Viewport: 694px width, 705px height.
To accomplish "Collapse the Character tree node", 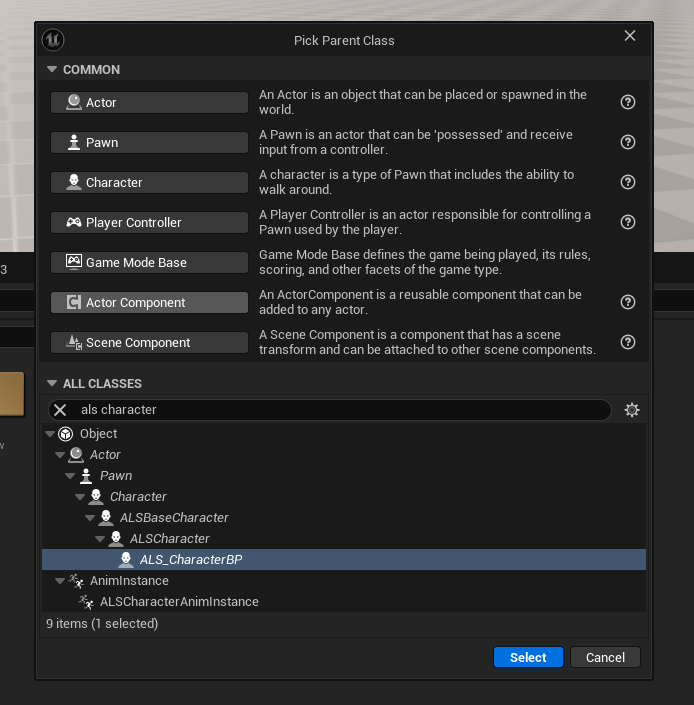I will [80, 497].
